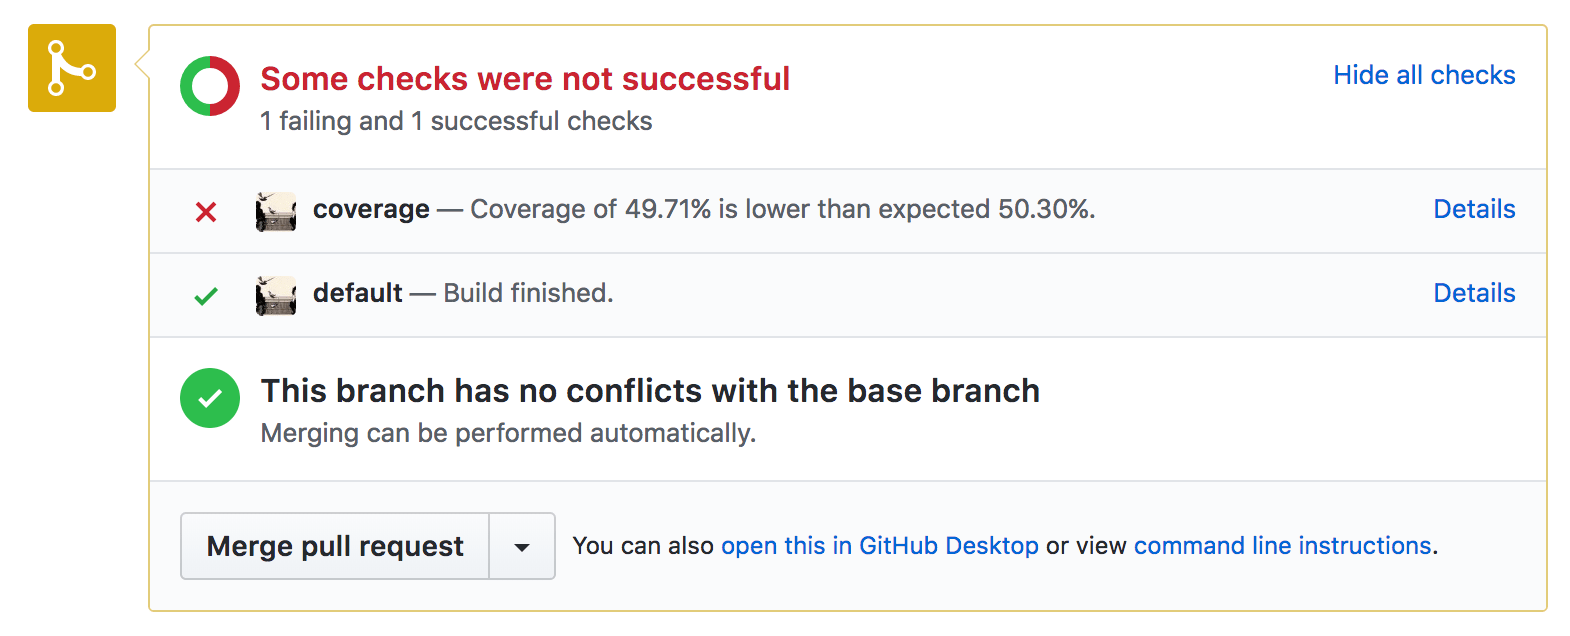Select the failing coverage status icon
The width and height of the screenshot is (1570, 636).
click(x=206, y=211)
